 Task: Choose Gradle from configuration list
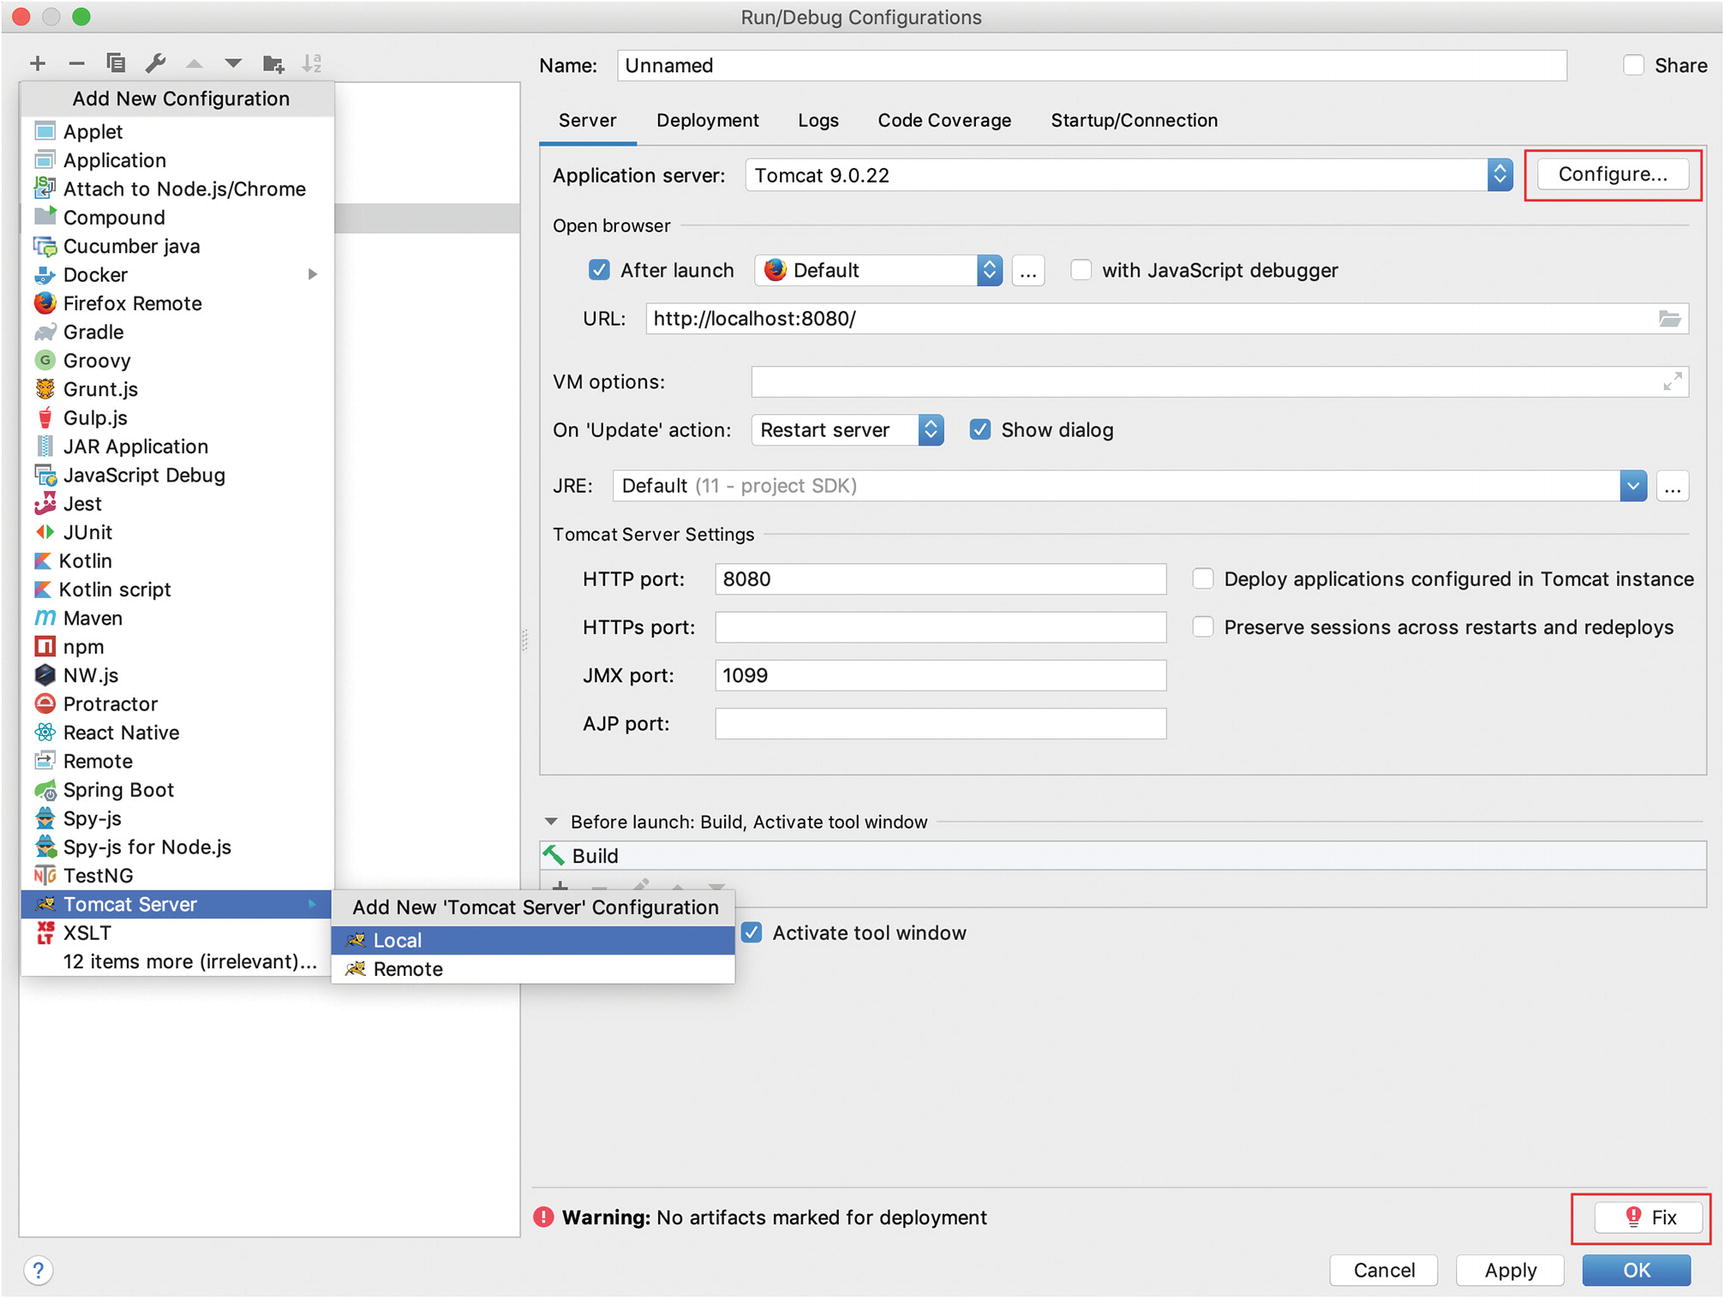(177, 332)
